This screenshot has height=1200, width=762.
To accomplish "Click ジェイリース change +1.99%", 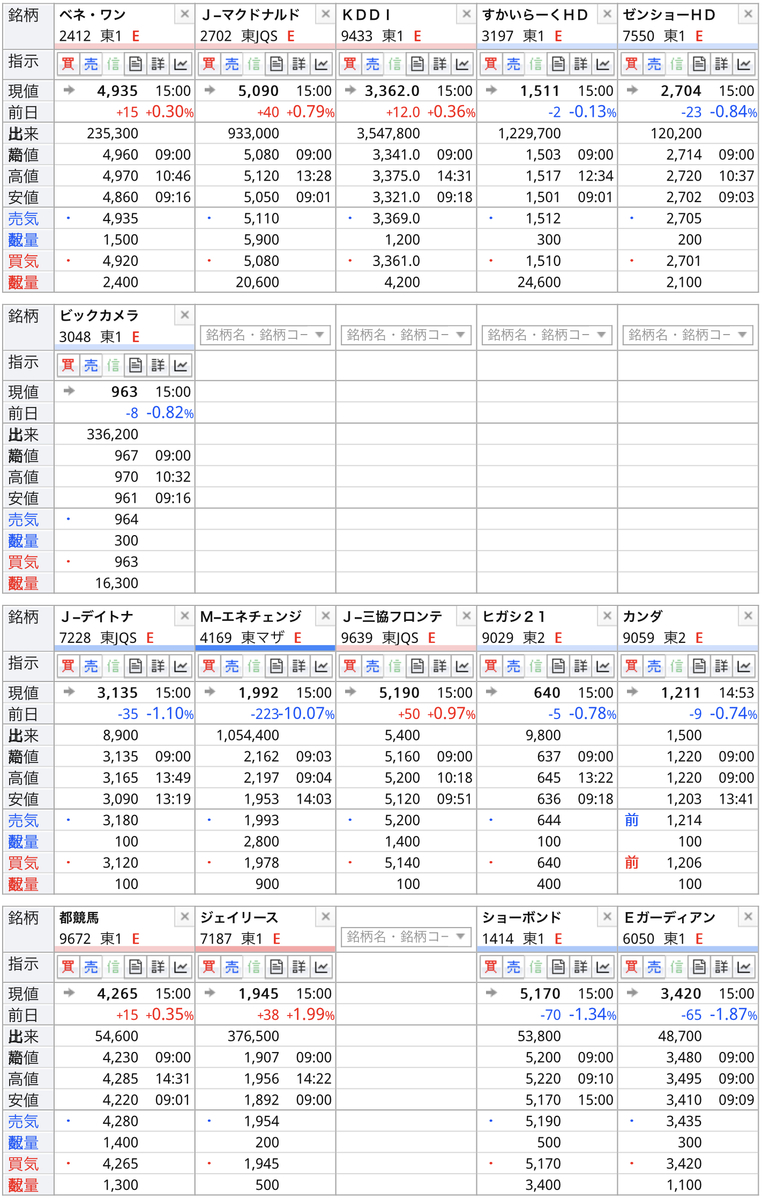I will click(x=312, y=1014).
